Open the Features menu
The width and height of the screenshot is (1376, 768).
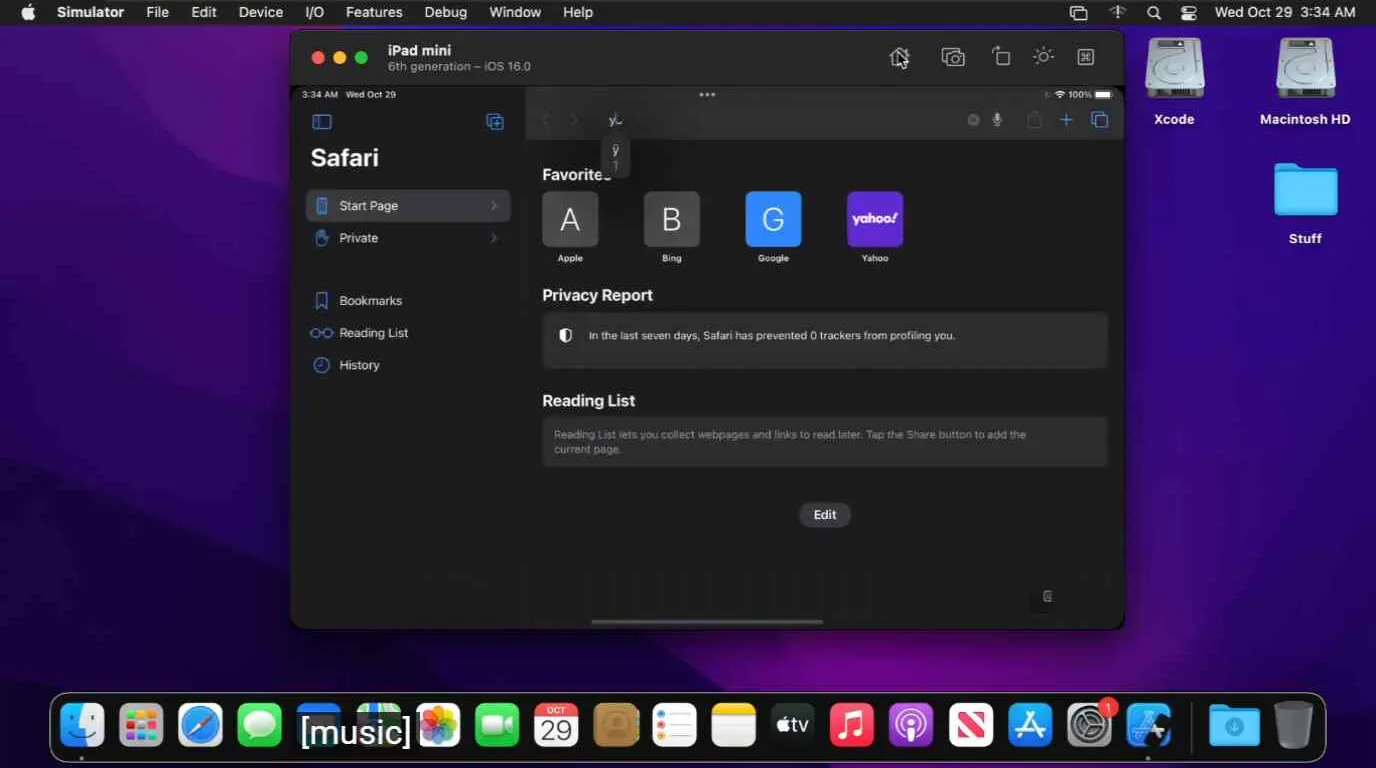click(374, 12)
